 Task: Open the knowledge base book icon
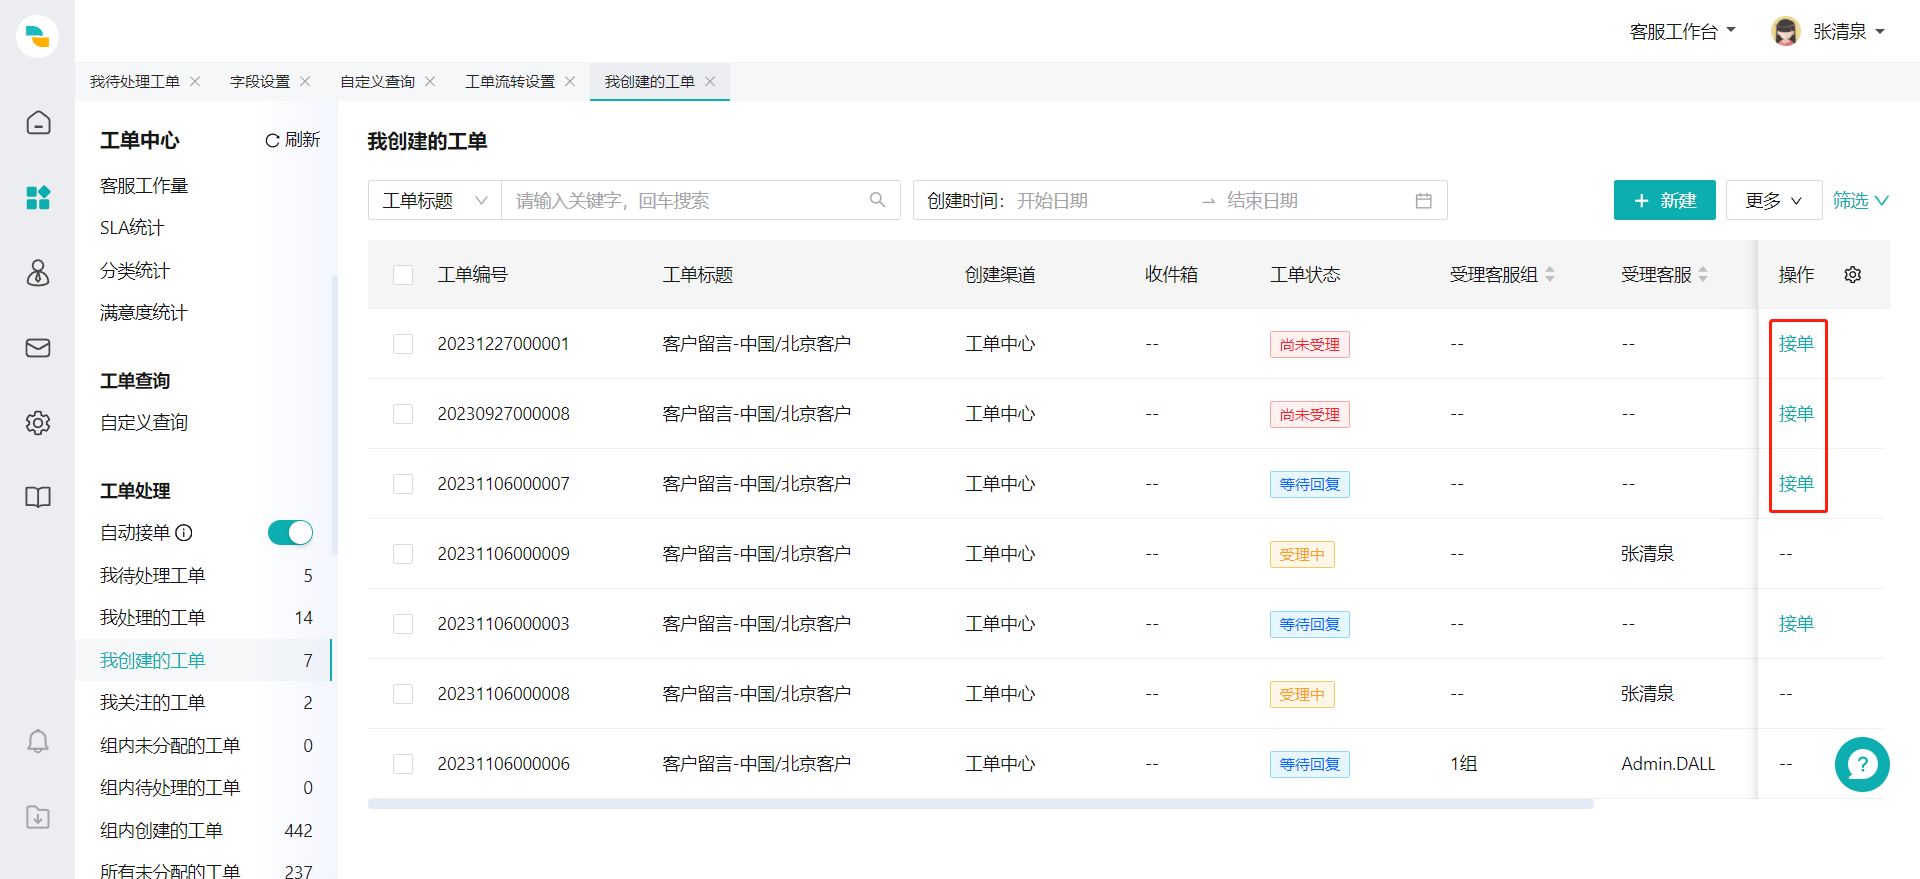[38, 497]
